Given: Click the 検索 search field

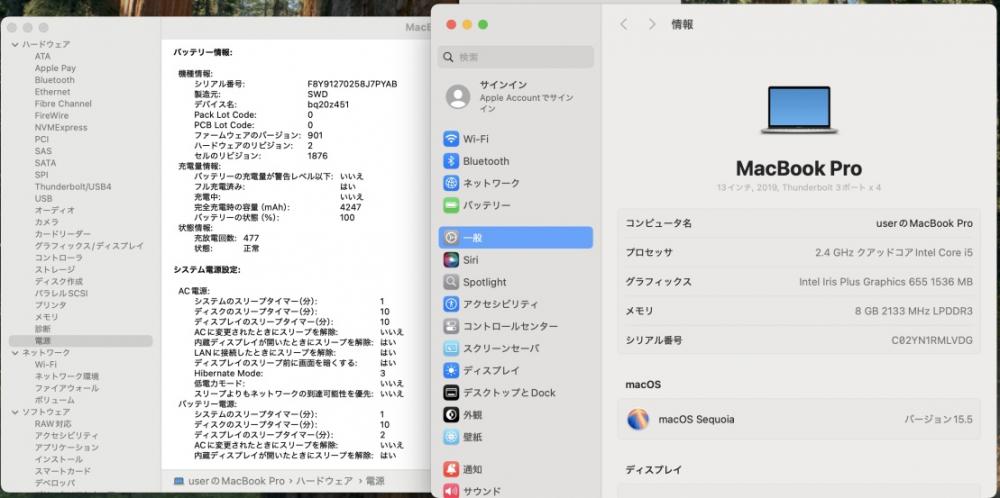Looking at the screenshot, I should (515, 57).
